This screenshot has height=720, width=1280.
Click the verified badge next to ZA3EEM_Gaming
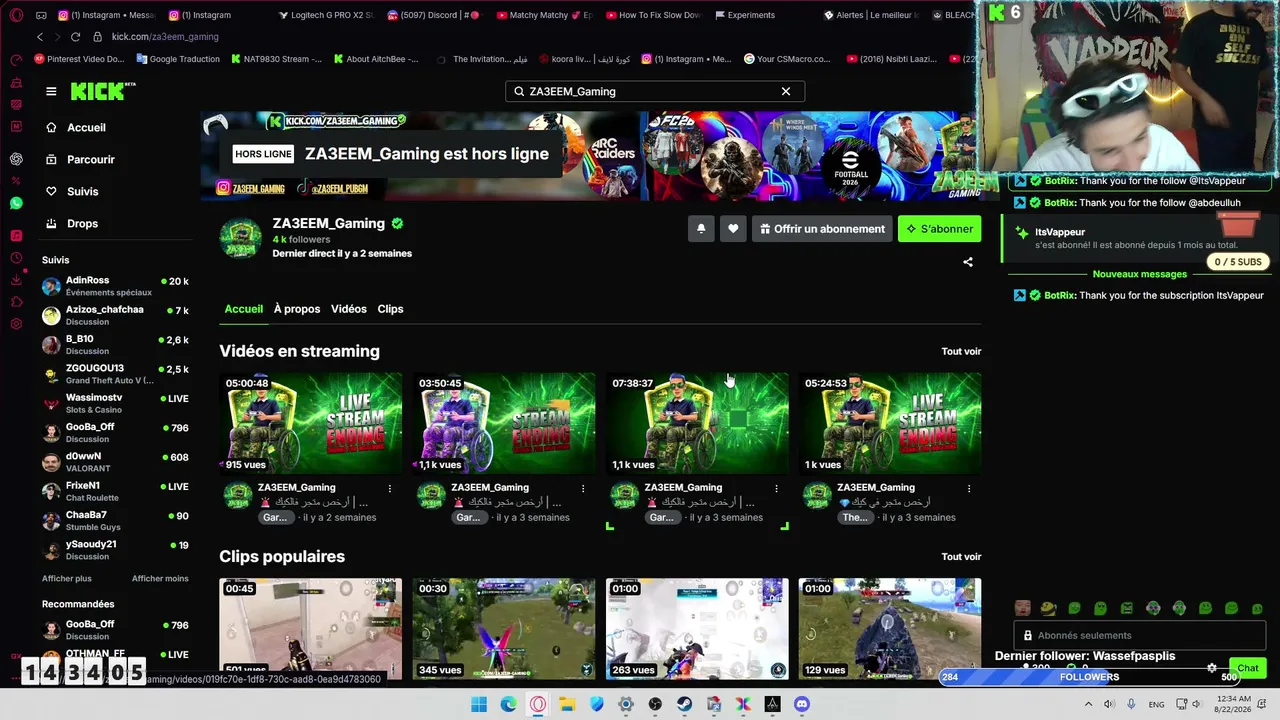click(x=398, y=223)
